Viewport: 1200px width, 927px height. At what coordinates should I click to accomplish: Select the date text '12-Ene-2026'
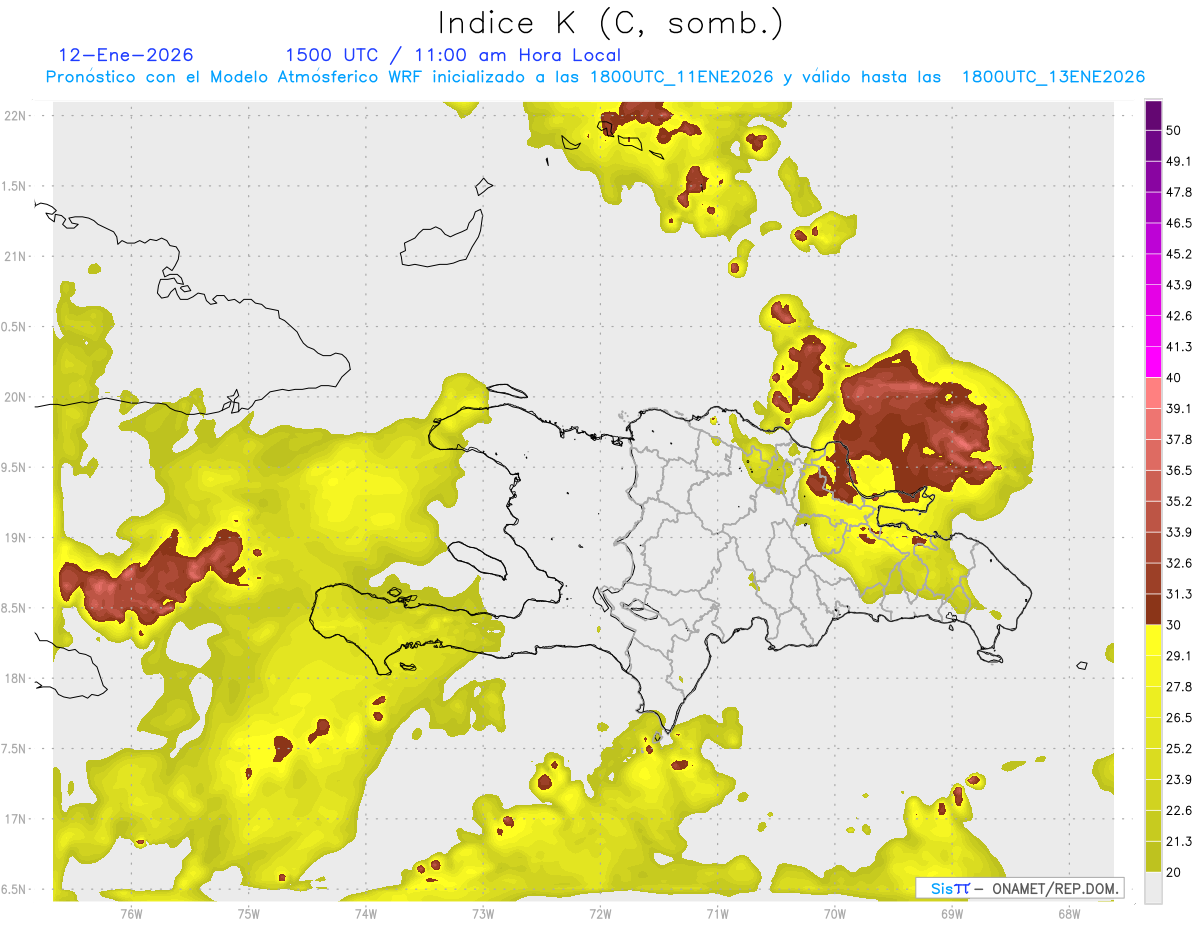click(126, 55)
